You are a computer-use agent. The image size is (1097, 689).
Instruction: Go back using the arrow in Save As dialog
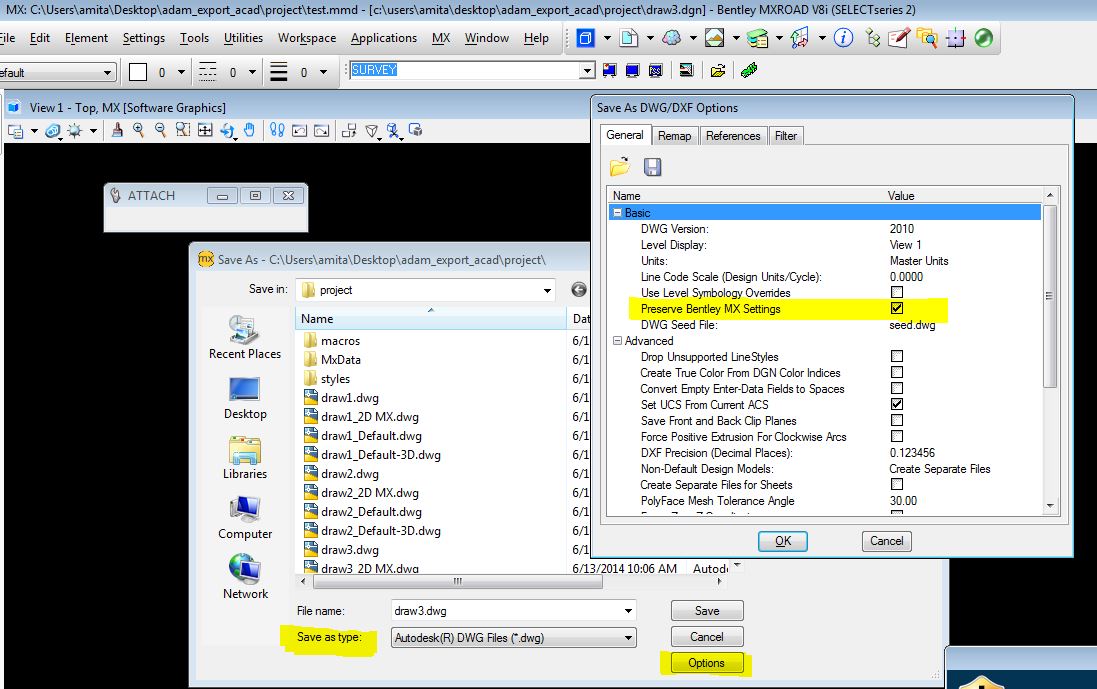(x=579, y=290)
